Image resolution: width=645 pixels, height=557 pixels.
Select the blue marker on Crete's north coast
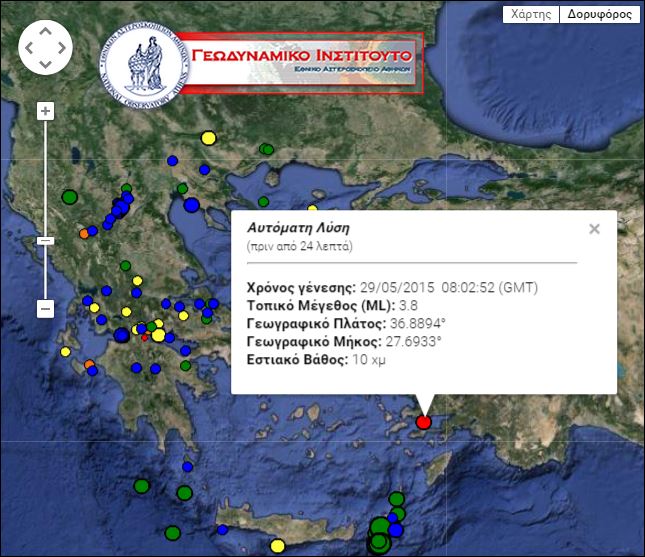[223, 530]
